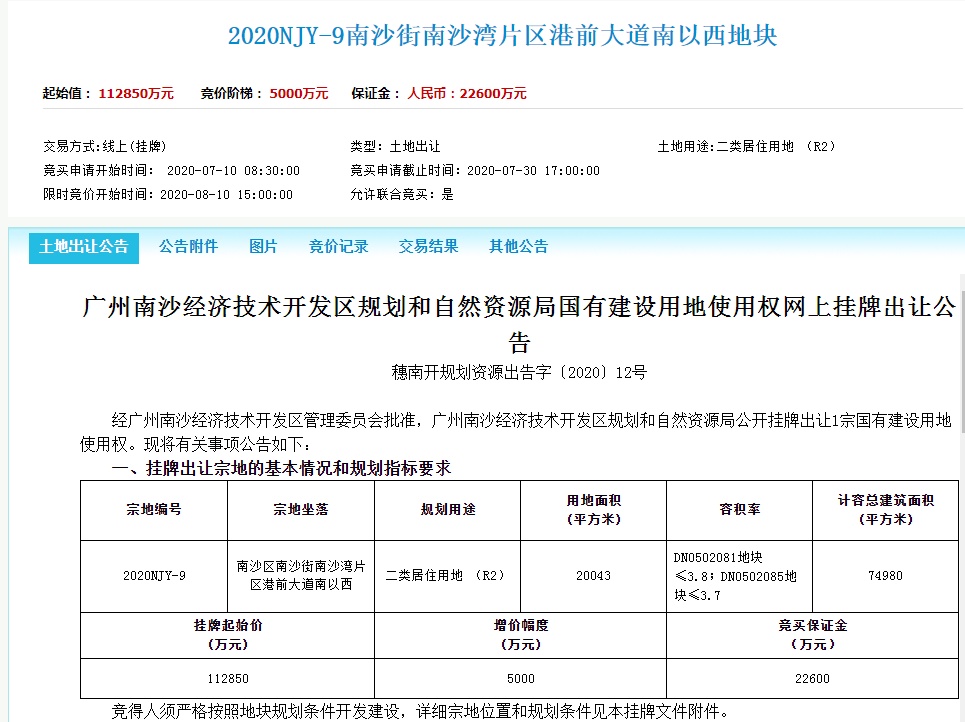
Task: Click the 容积率 table cell
Action: 739,510
